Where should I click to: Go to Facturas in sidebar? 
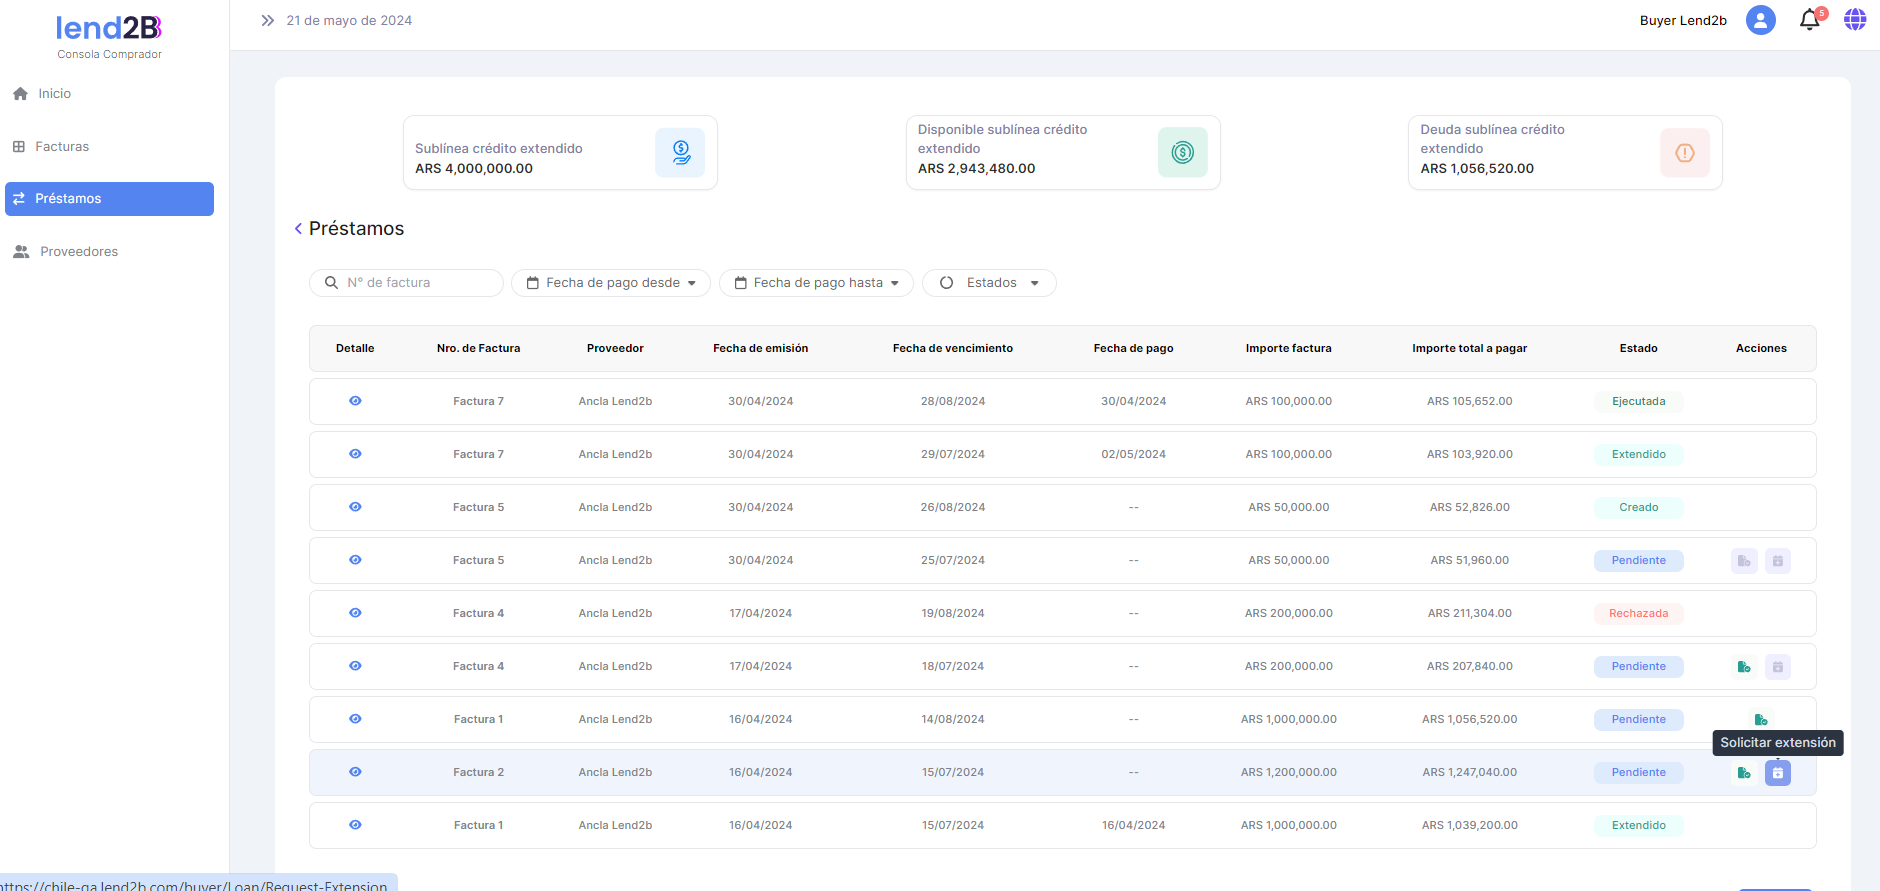click(62, 146)
